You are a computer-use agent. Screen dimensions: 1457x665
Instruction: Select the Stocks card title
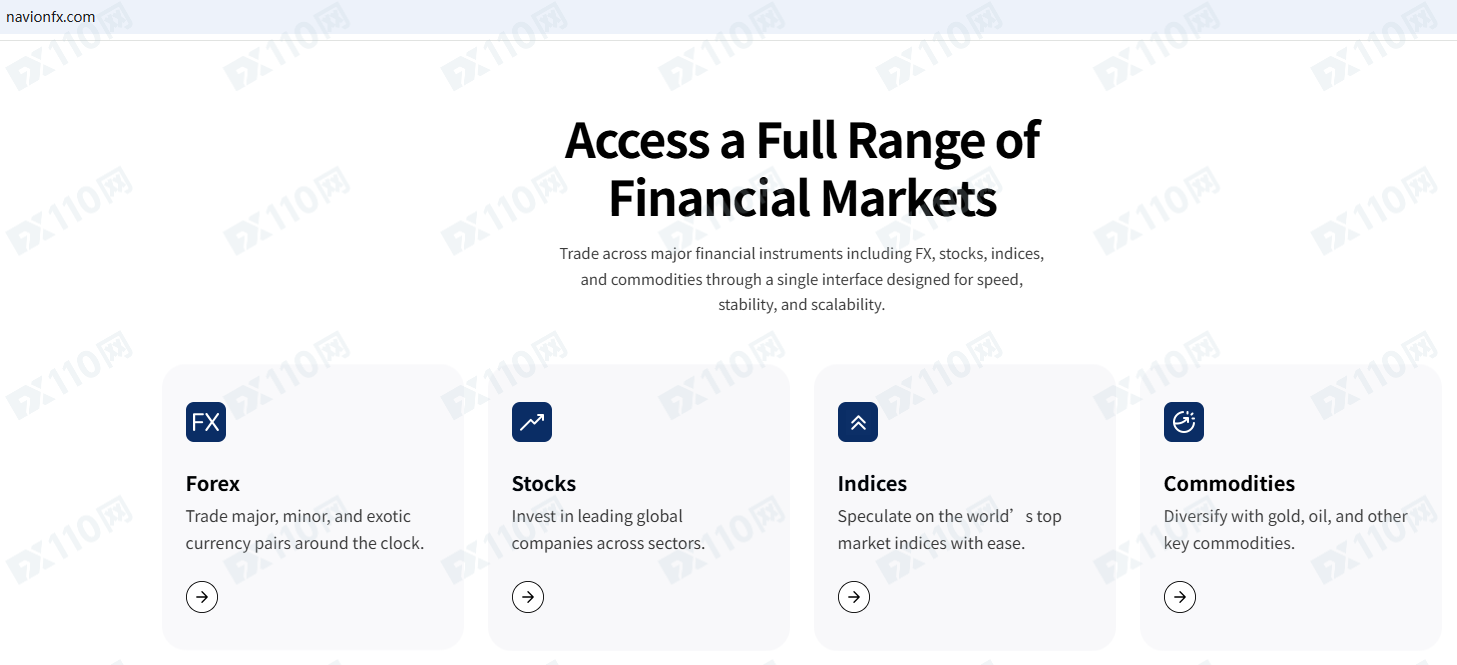pyautogui.click(x=544, y=484)
